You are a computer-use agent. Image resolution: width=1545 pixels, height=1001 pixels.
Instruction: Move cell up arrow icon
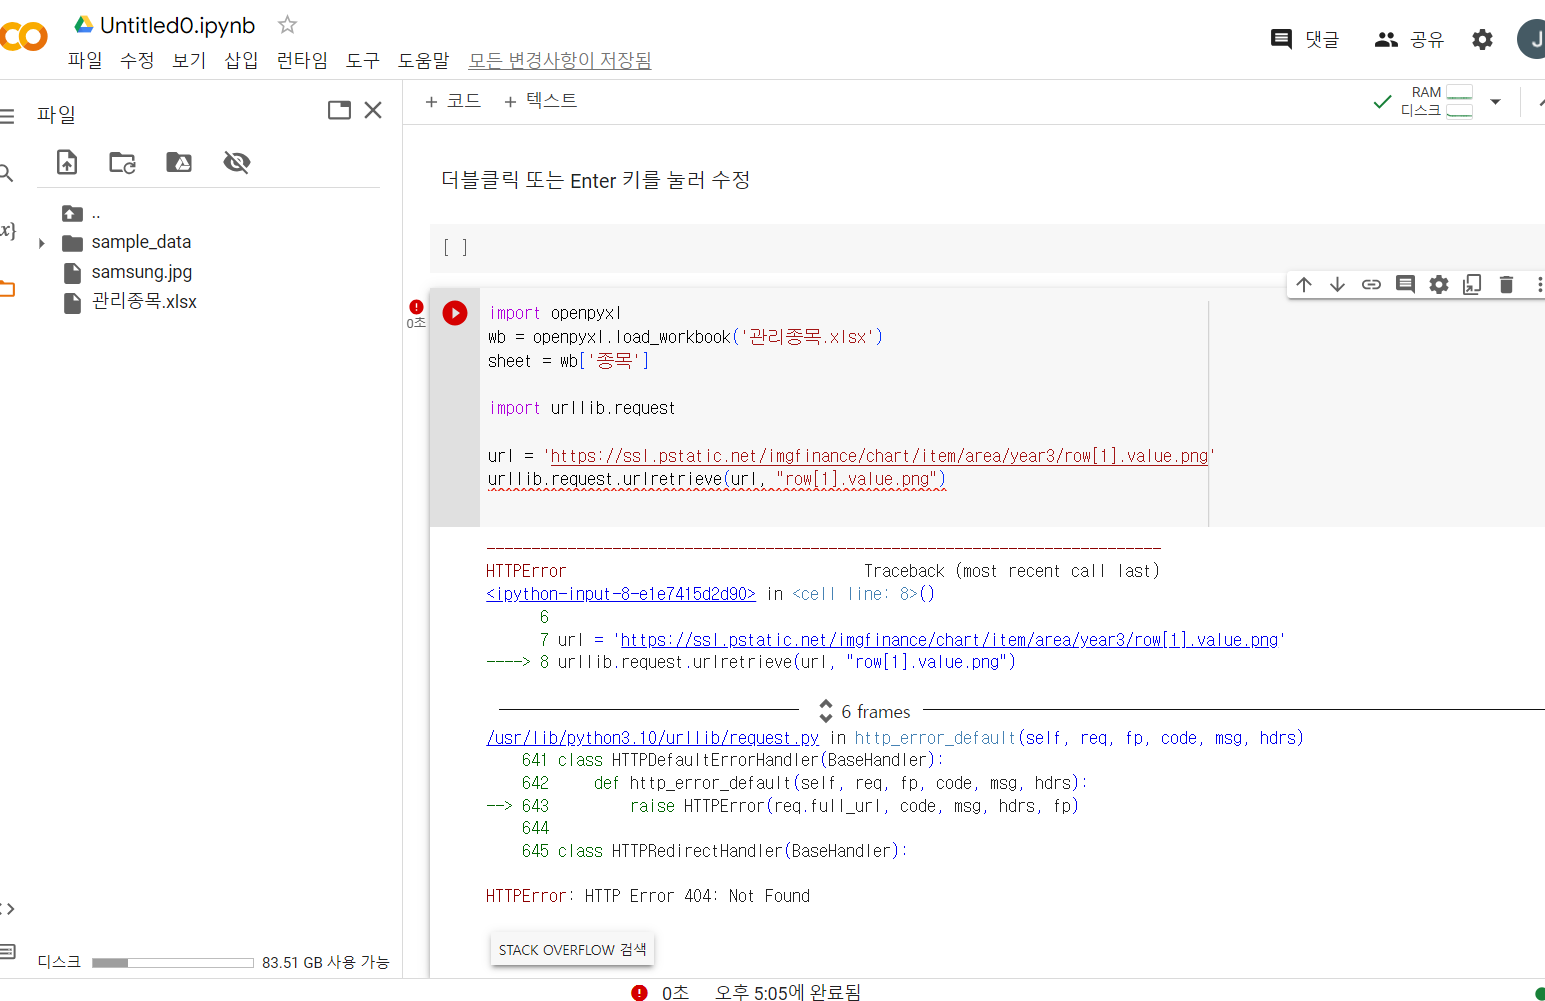click(x=1304, y=285)
